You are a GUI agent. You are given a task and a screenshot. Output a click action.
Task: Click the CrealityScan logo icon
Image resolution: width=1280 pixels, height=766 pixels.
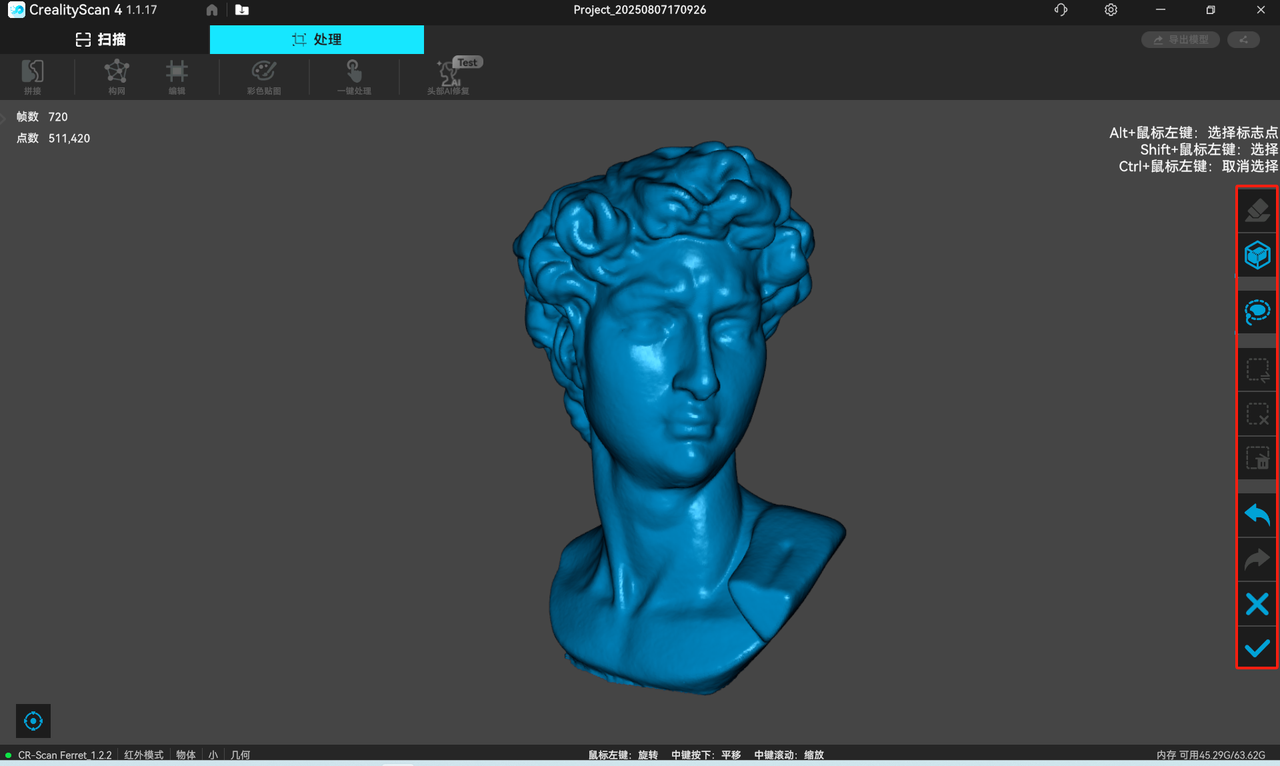tap(16, 10)
